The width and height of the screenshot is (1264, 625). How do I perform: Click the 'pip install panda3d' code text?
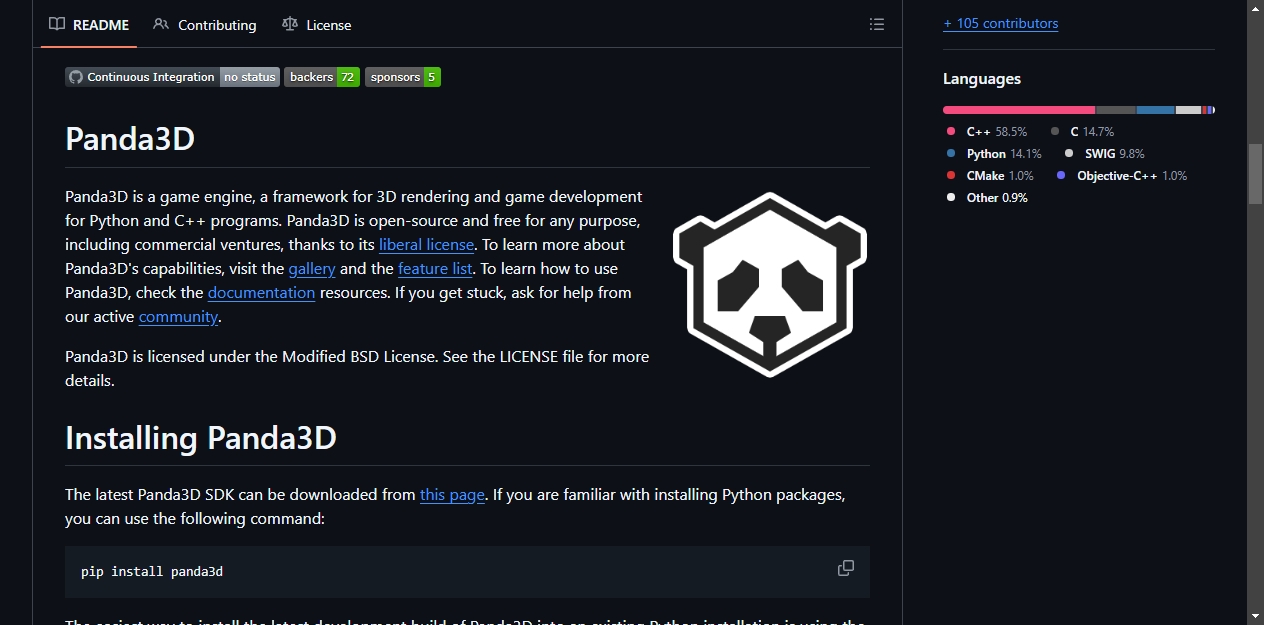click(x=152, y=572)
